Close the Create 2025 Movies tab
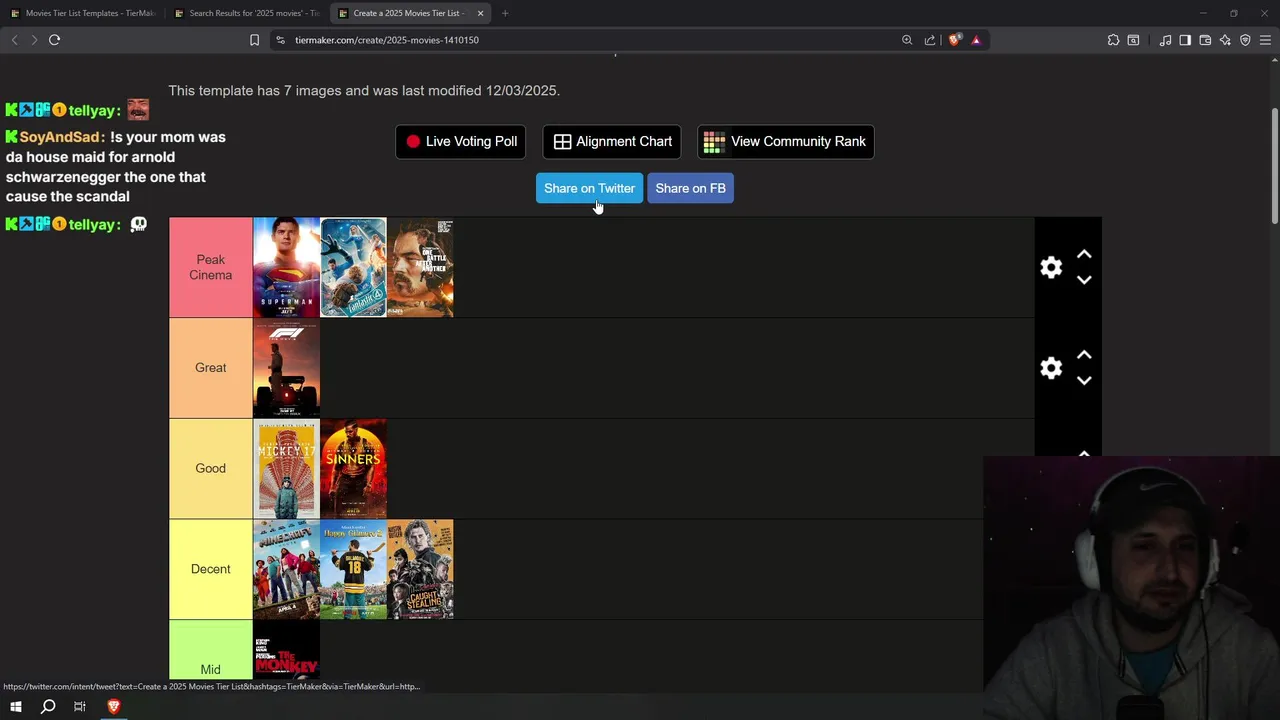 coord(480,13)
